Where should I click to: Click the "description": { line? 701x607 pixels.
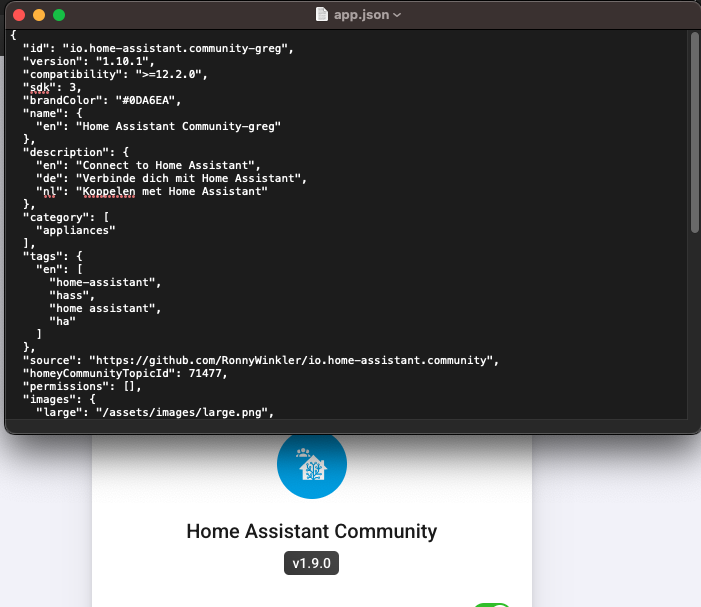(76, 152)
